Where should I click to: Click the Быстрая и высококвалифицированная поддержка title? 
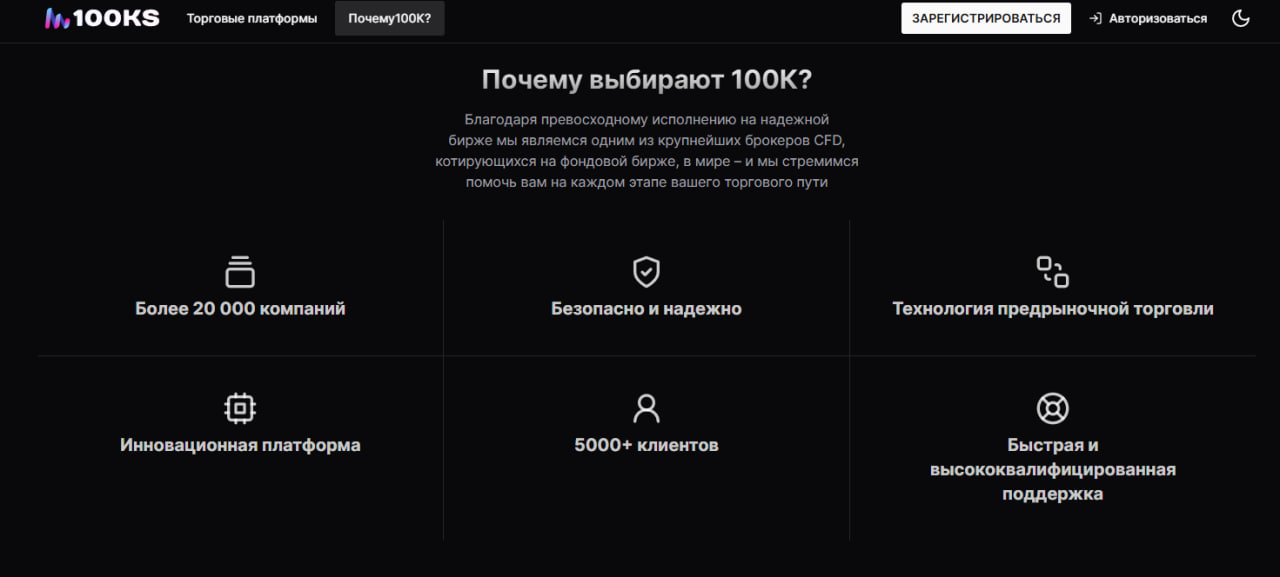point(1052,469)
